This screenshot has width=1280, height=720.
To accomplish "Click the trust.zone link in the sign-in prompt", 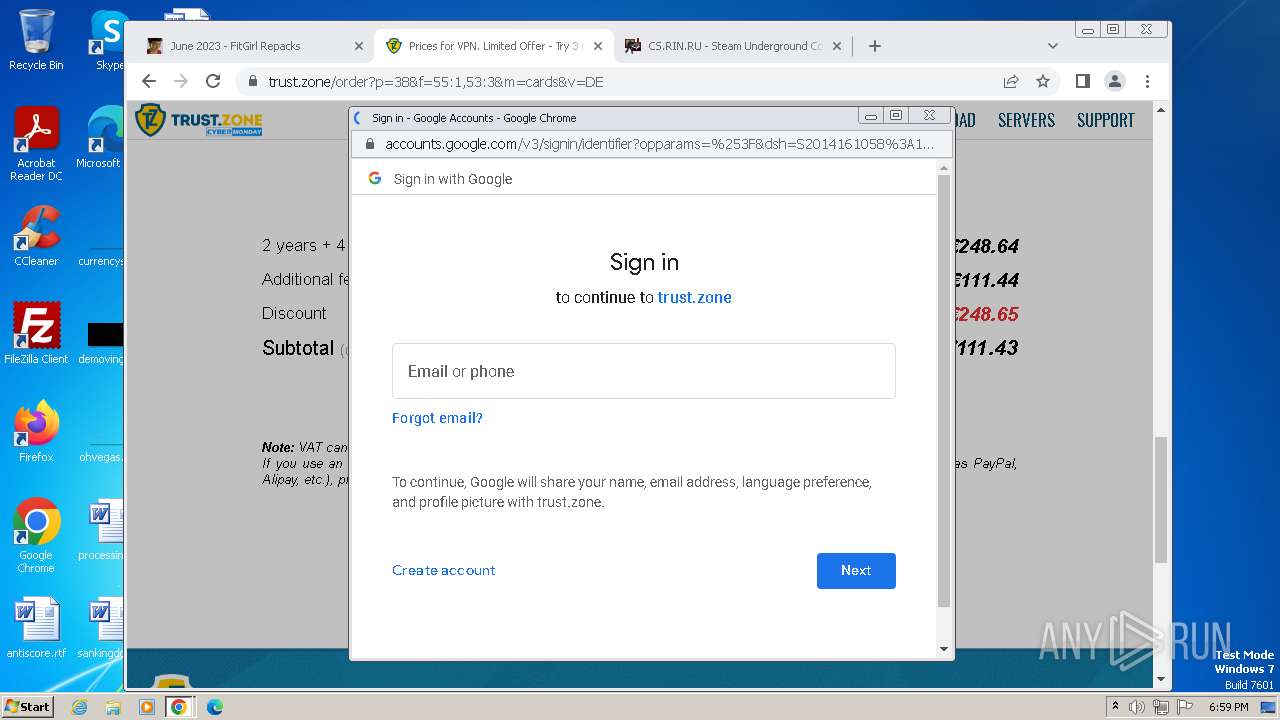I will [694, 297].
